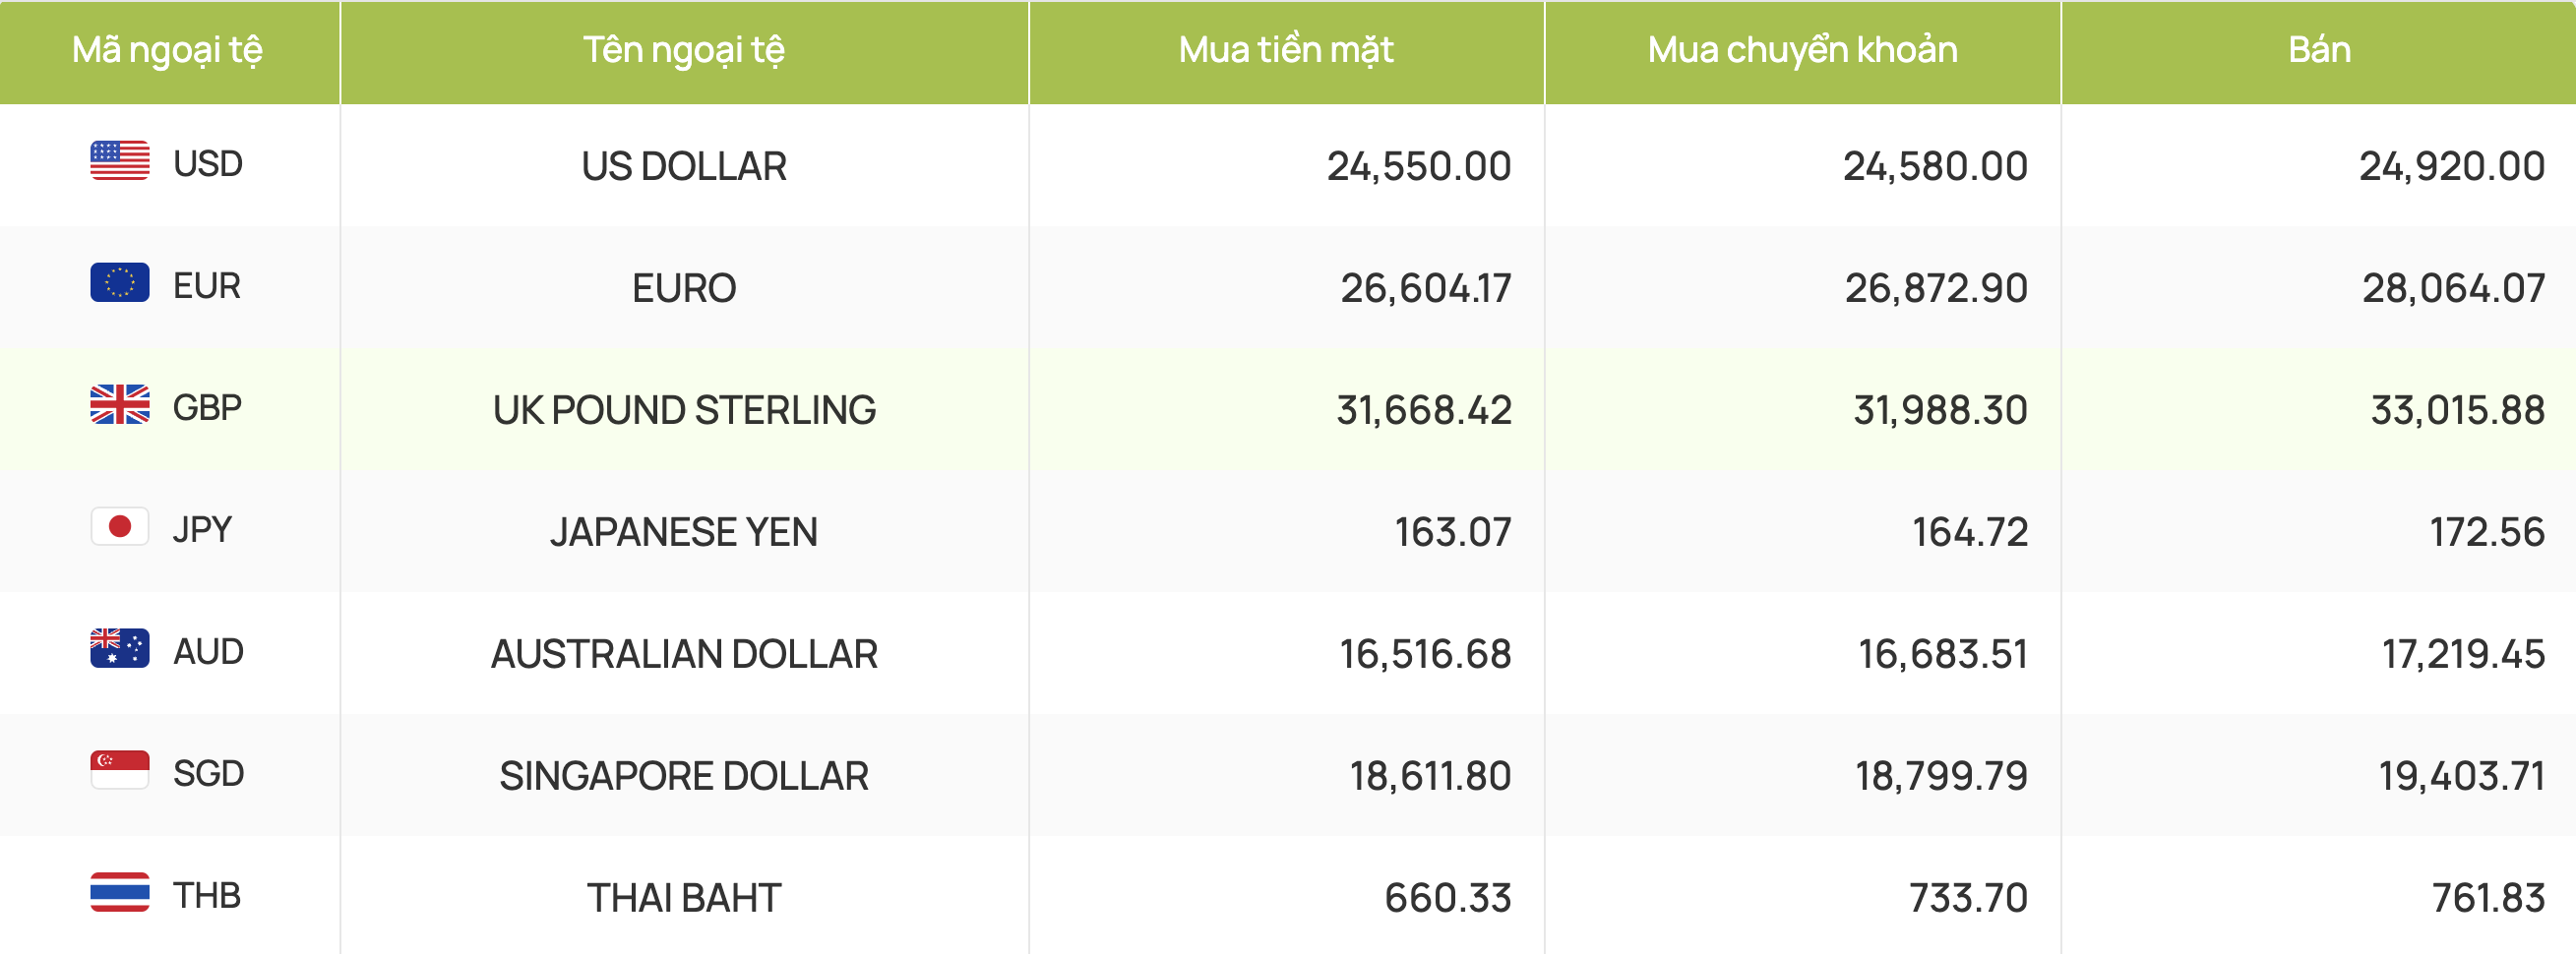Click the USD selling rate 24,920.00

[2452, 166]
